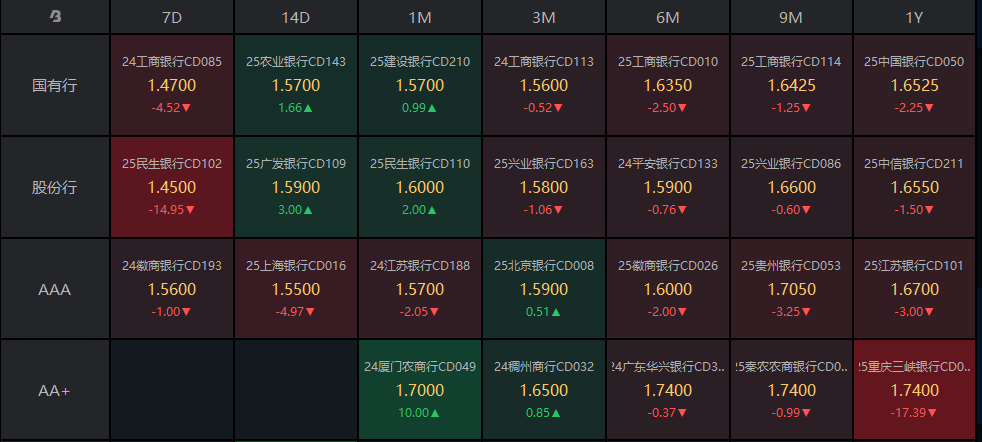Click the green 10.00 up-arrow indicator
Screen dimensions: 982x442
point(420,412)
